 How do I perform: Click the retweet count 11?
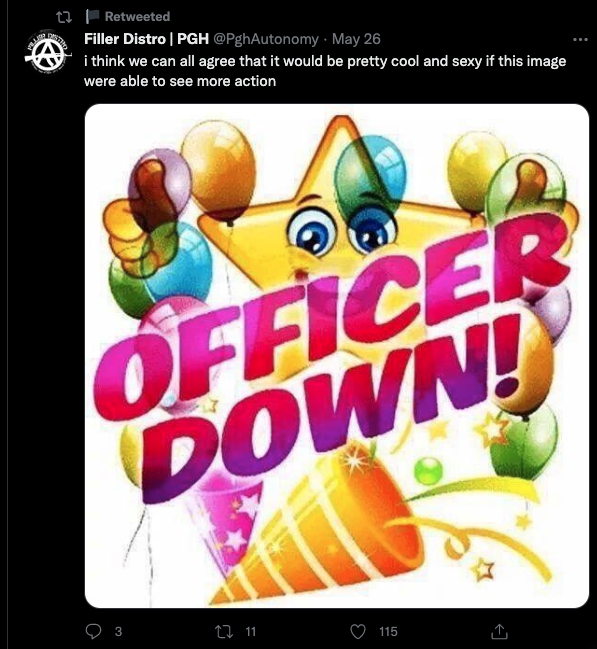[250, 631]
